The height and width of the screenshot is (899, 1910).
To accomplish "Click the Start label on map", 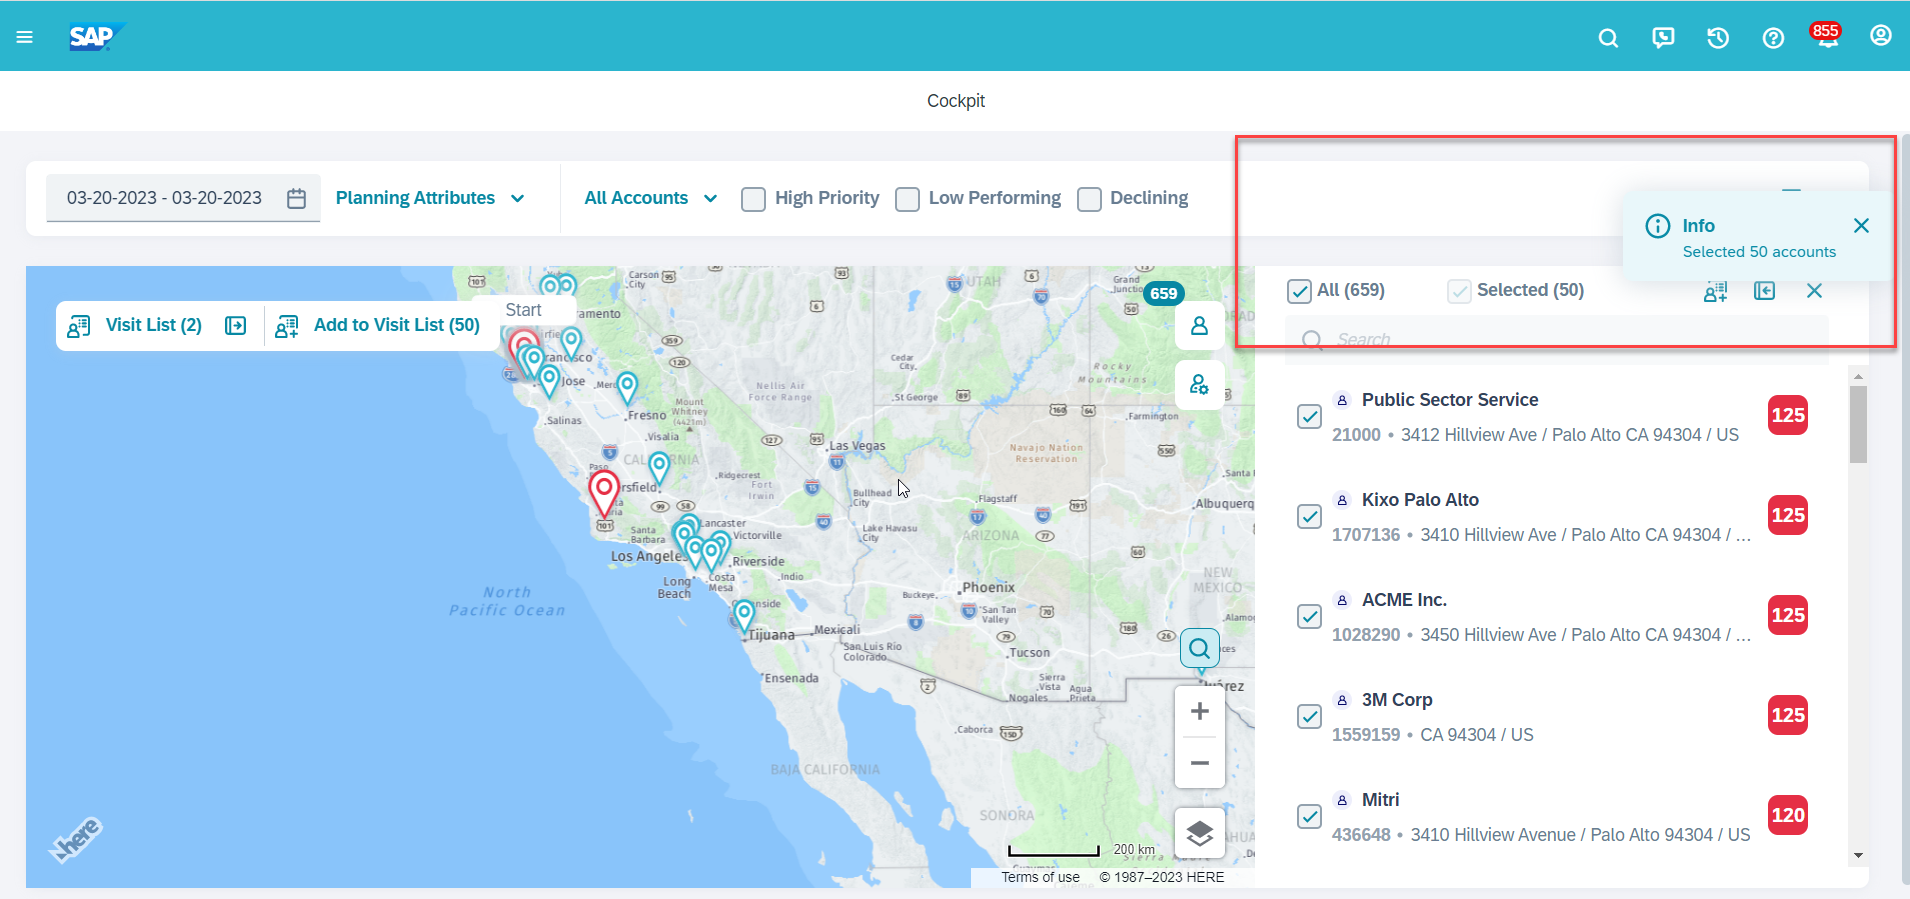I will 523,310.
